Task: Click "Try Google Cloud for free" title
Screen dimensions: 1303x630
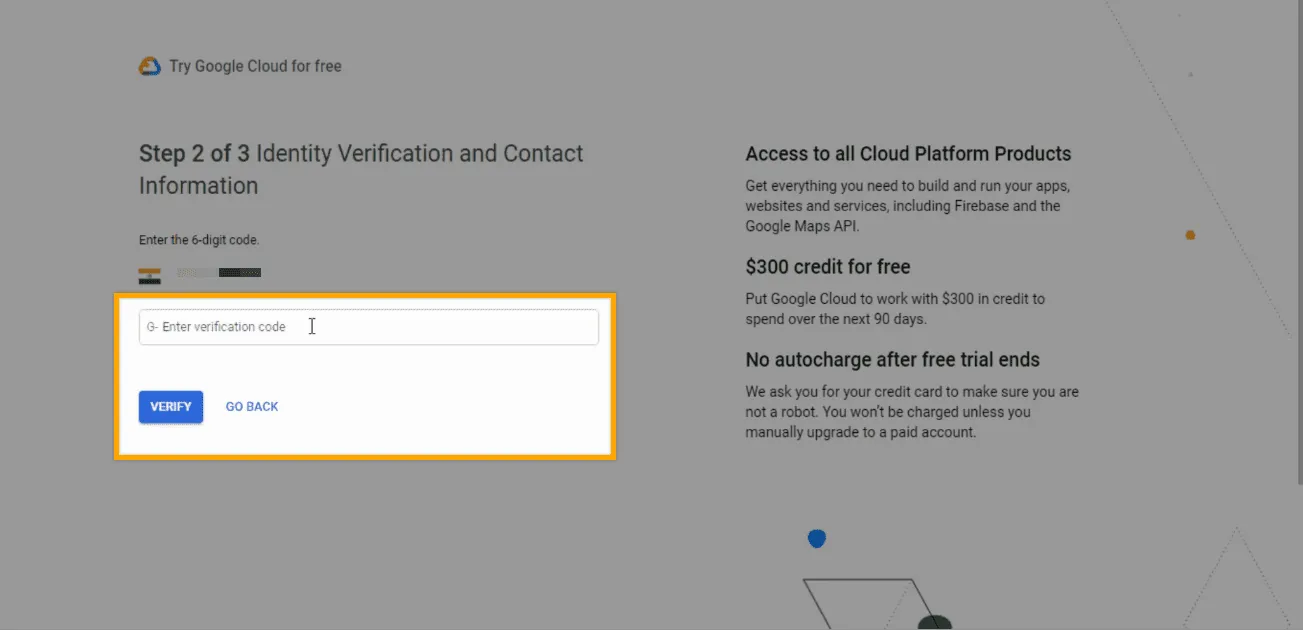Action: click(x=255, y=66)
